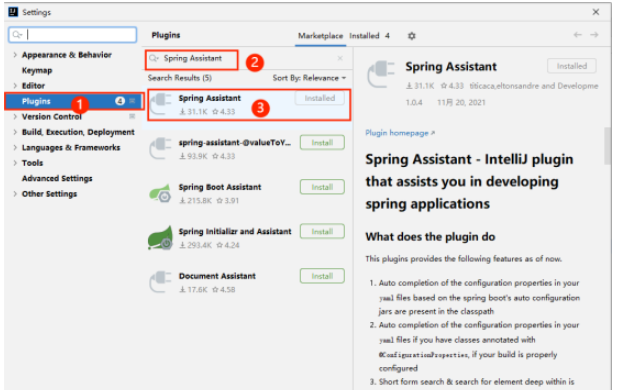The width and height of the screenshot is (617, 390).
Task: Click the magnifier icon in plugin search
Action: tap(153, 59)
